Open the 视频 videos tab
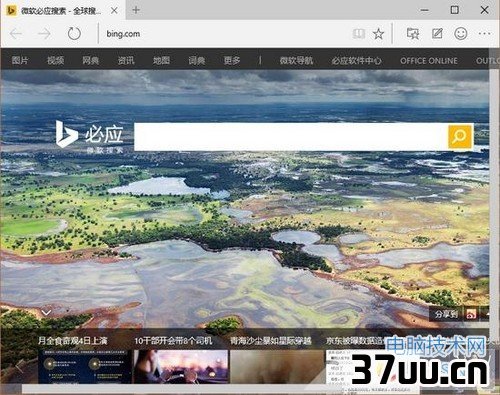 click(55, 60)
